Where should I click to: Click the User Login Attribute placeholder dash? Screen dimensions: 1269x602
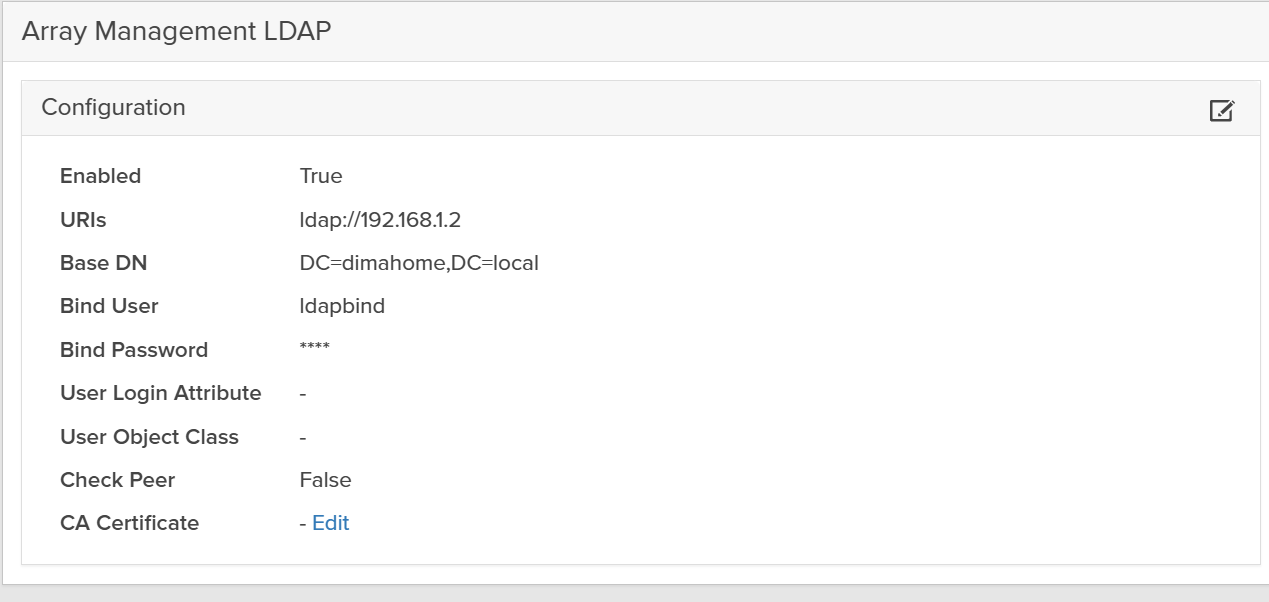(302, 393)
